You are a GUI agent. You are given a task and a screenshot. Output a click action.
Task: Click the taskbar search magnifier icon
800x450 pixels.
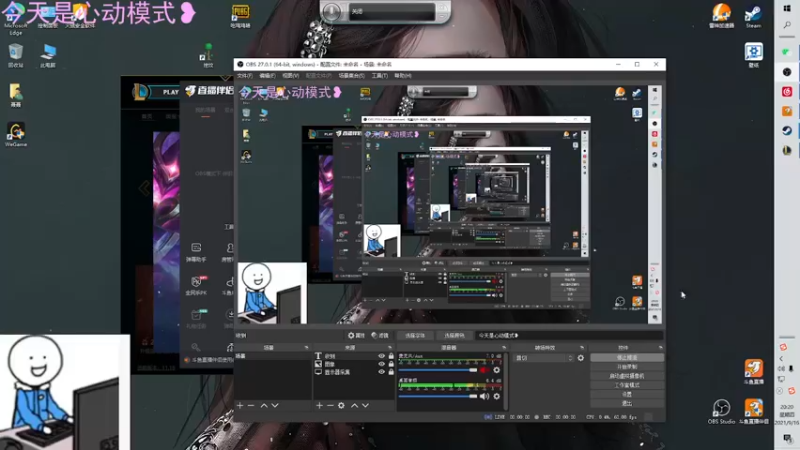(787, 25)
